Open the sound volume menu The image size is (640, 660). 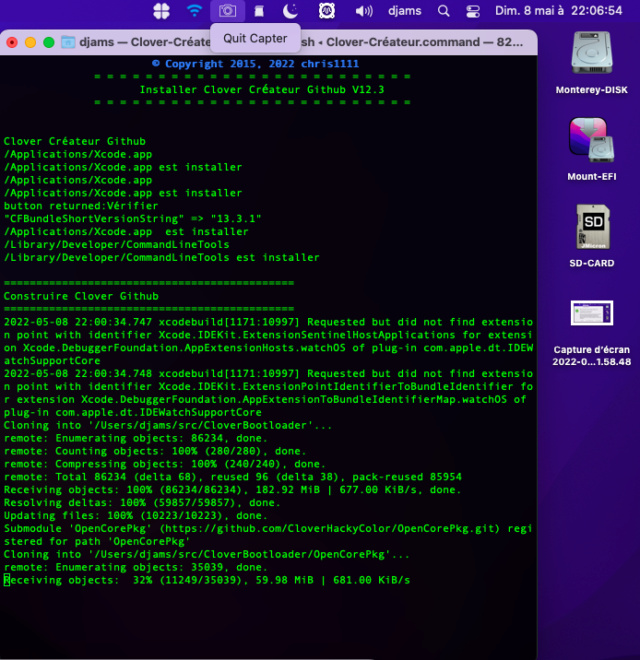click(x=364, y=11)
